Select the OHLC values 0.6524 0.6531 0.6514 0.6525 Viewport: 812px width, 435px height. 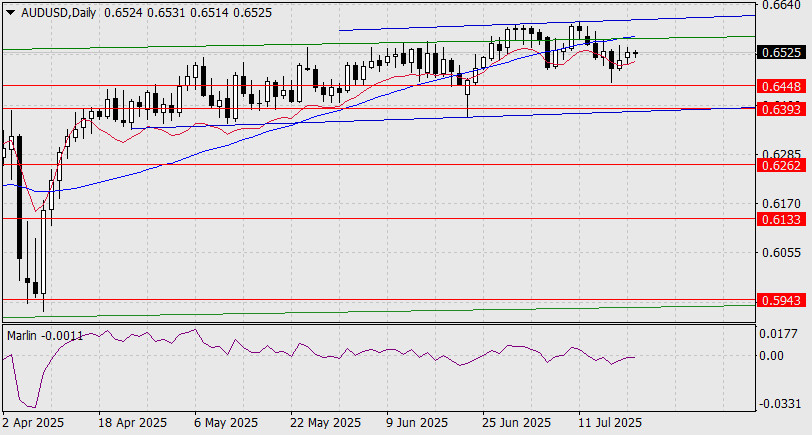coord(187,13)
